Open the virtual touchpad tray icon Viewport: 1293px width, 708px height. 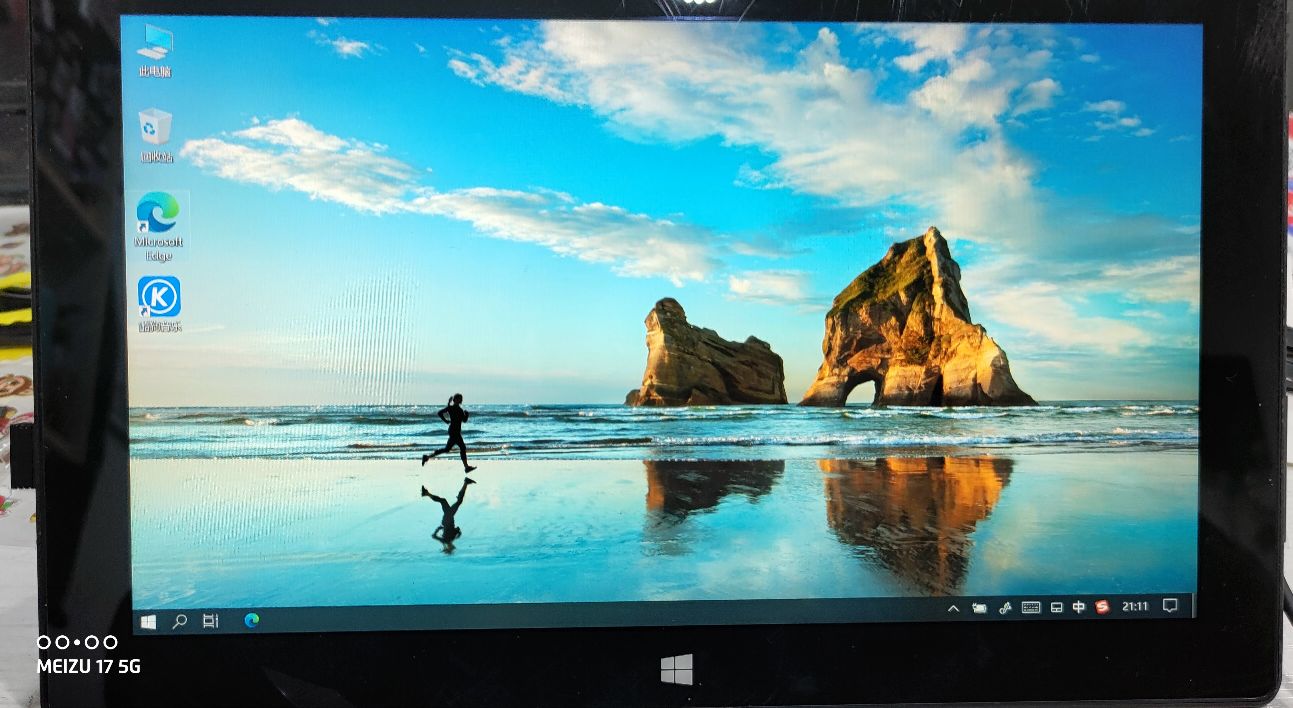1056,607
